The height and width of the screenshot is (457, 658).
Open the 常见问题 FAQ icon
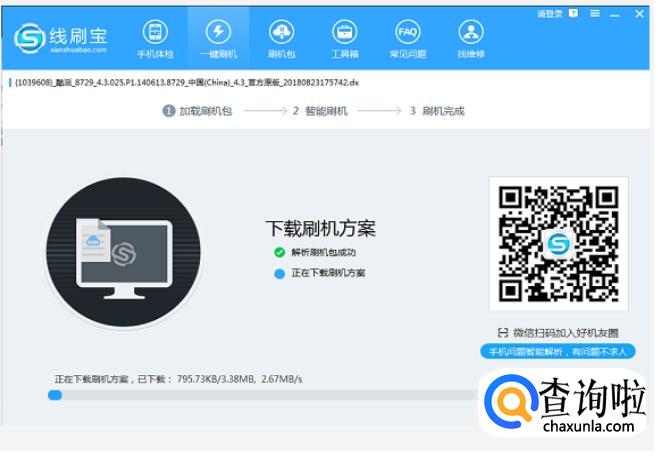click(x=408, y=39)
